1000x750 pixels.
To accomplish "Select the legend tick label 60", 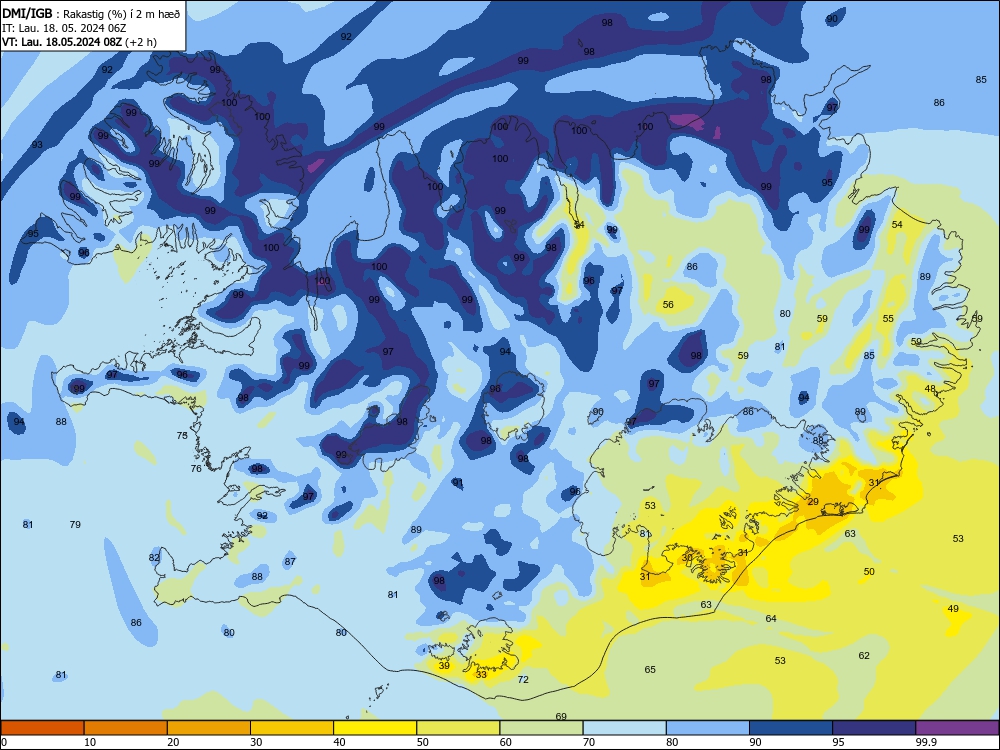I will pos(506,742).
